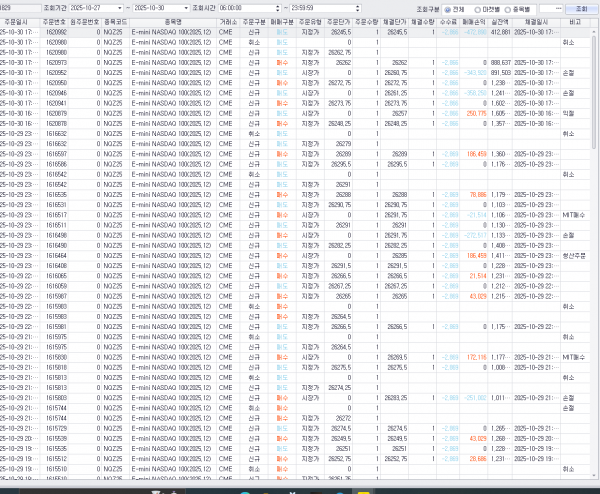
Task: Select order number 1620992 row
Action: pos(295,32)
